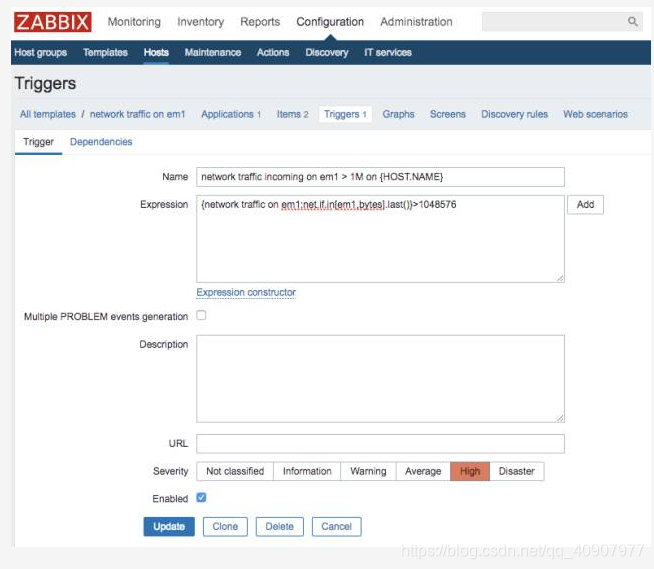Click into the trigger Name field
Screen dimensions: 654x569
380,177
